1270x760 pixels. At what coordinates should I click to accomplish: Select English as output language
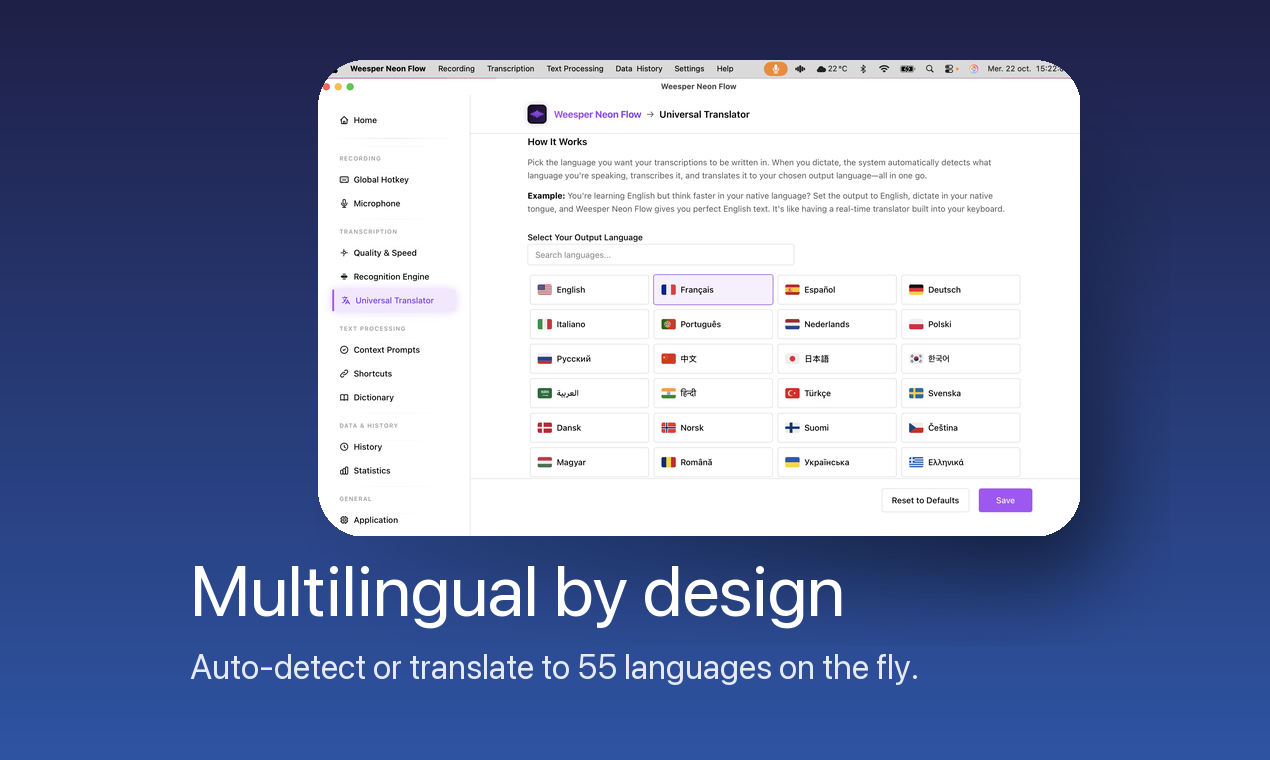[589, 290]
